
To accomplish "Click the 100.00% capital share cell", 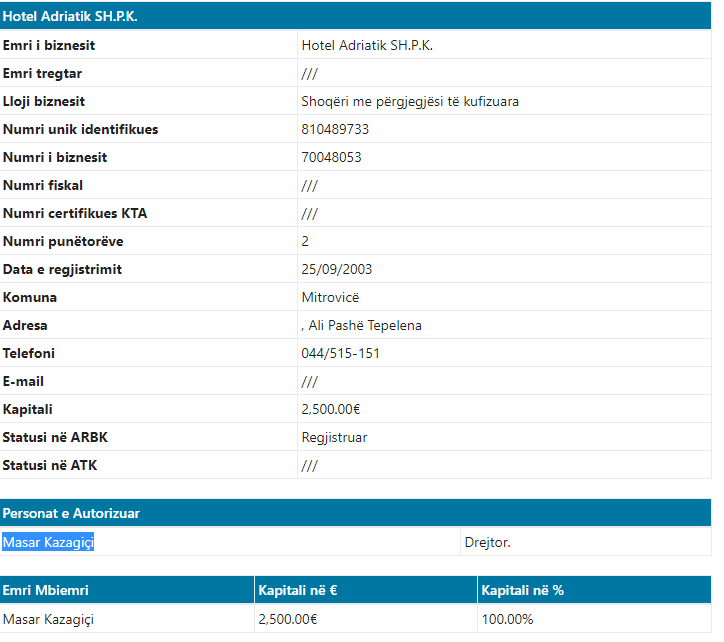I will (x=507, y=619).
